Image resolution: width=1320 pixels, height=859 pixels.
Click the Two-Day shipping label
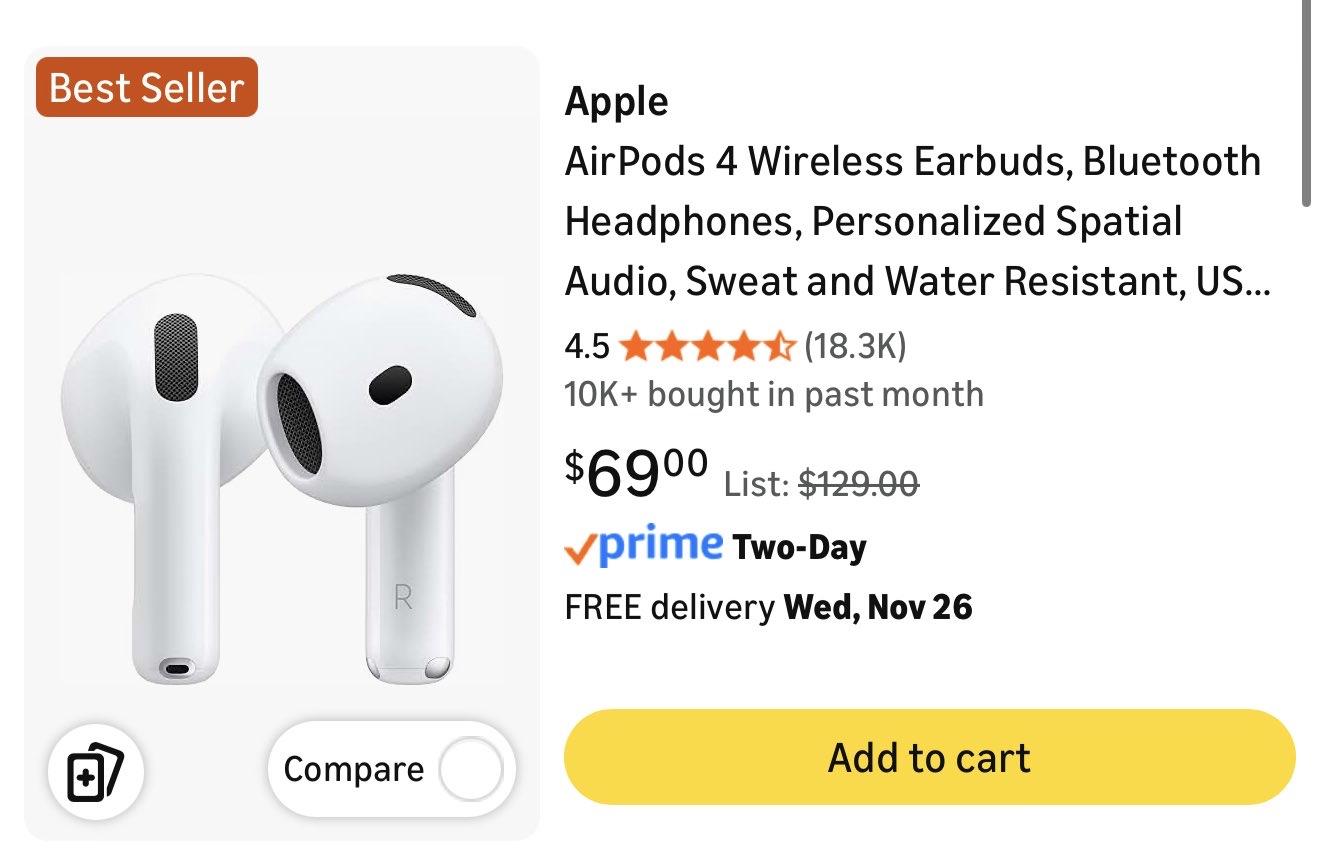(x=799, y=548)
